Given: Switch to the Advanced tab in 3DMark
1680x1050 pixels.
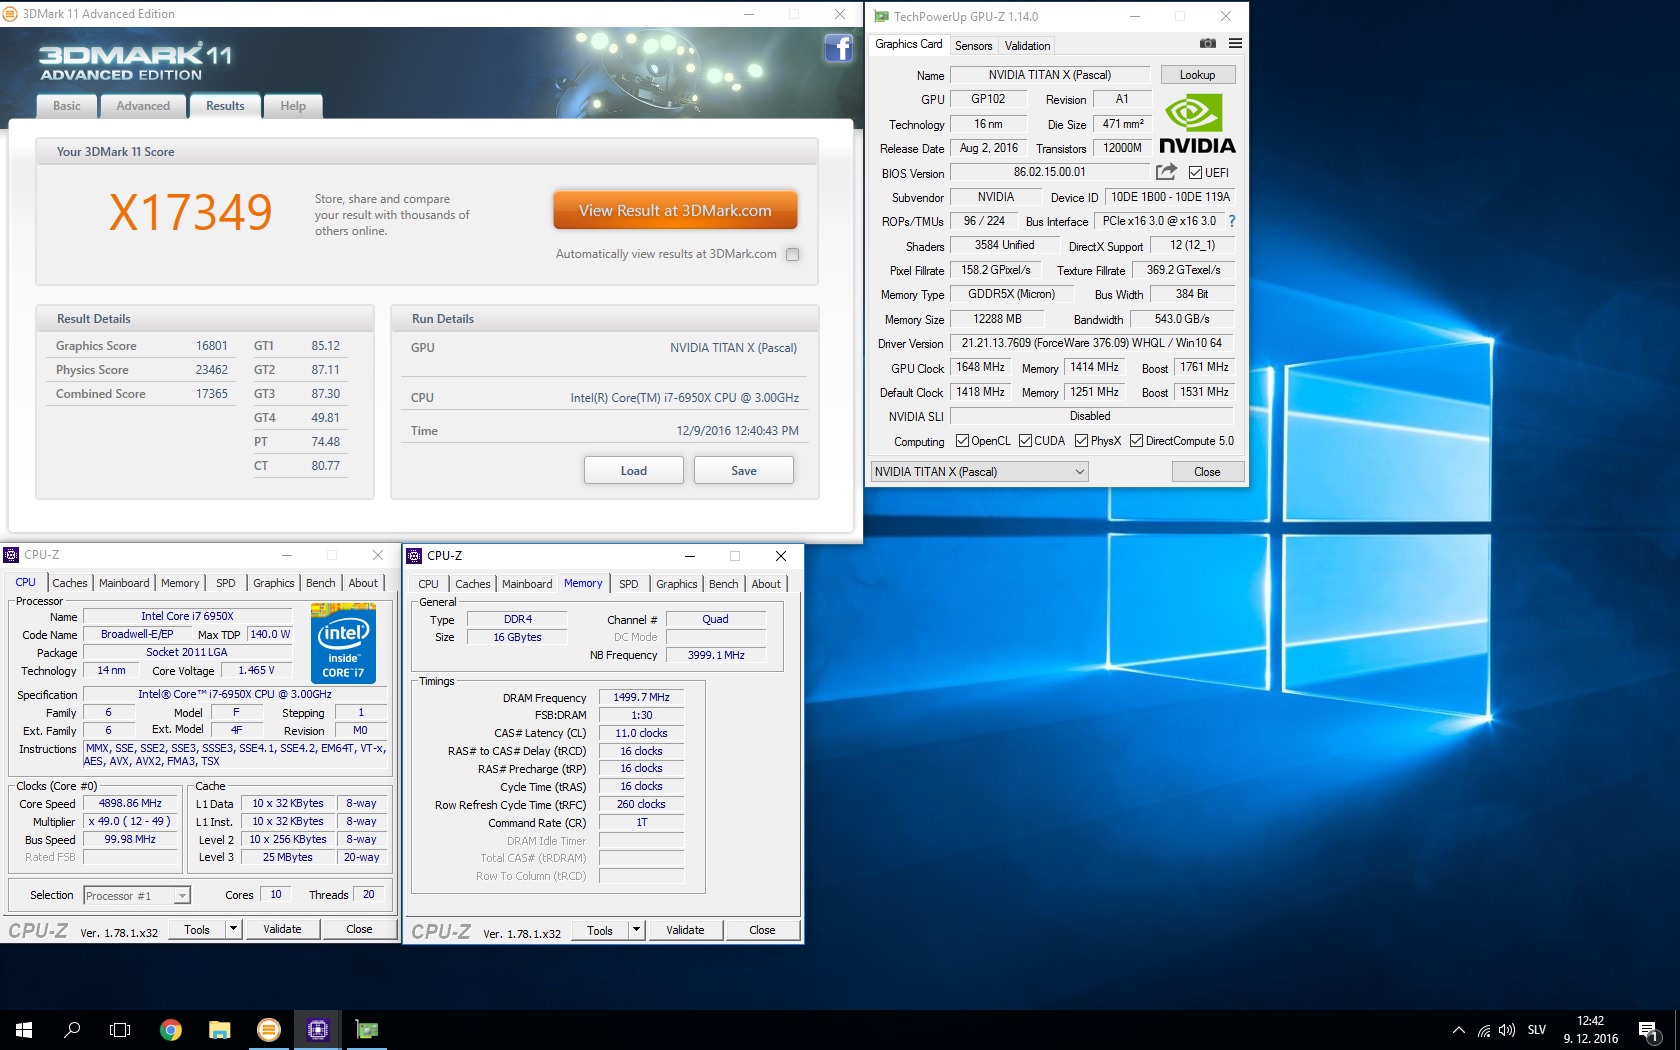Looking at the screenshot, I should coord(143,106).
